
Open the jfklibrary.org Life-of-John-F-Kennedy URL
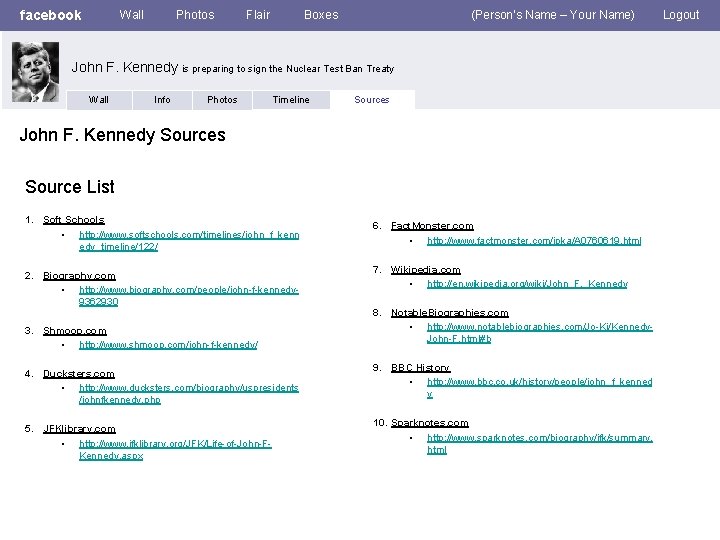pos(175,450)
